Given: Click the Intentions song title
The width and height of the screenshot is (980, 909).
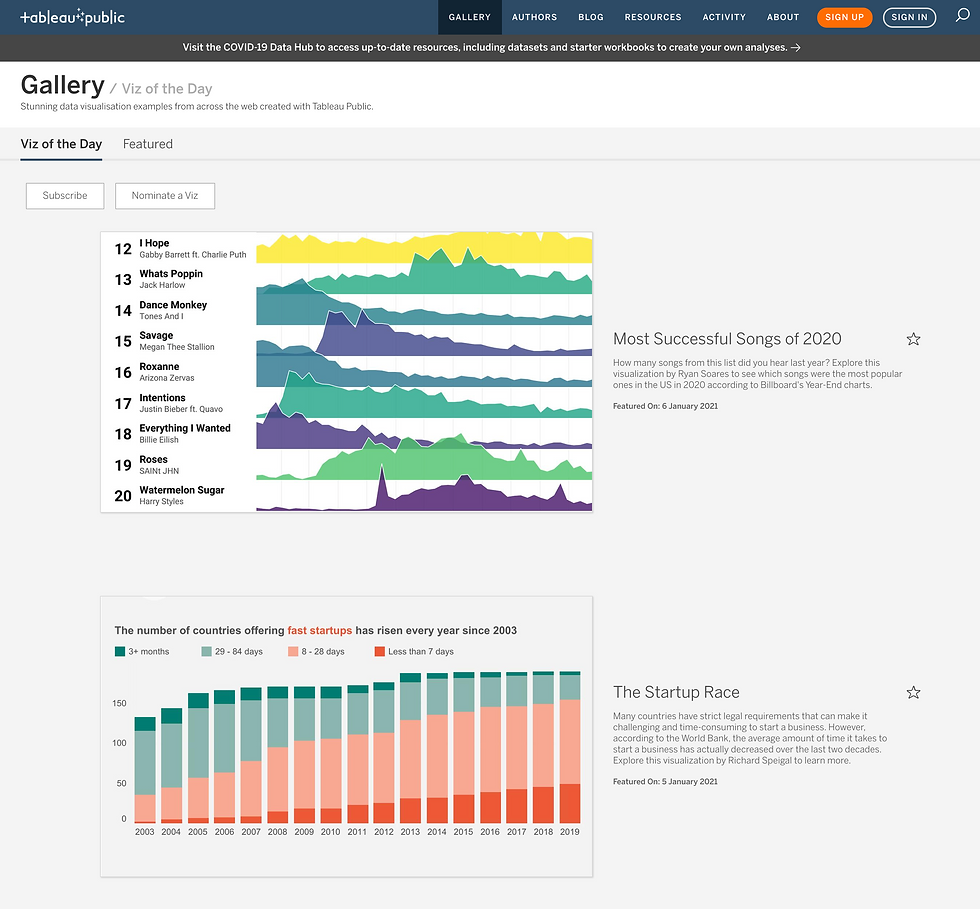Looking at the screenshot, I should 162,398.
